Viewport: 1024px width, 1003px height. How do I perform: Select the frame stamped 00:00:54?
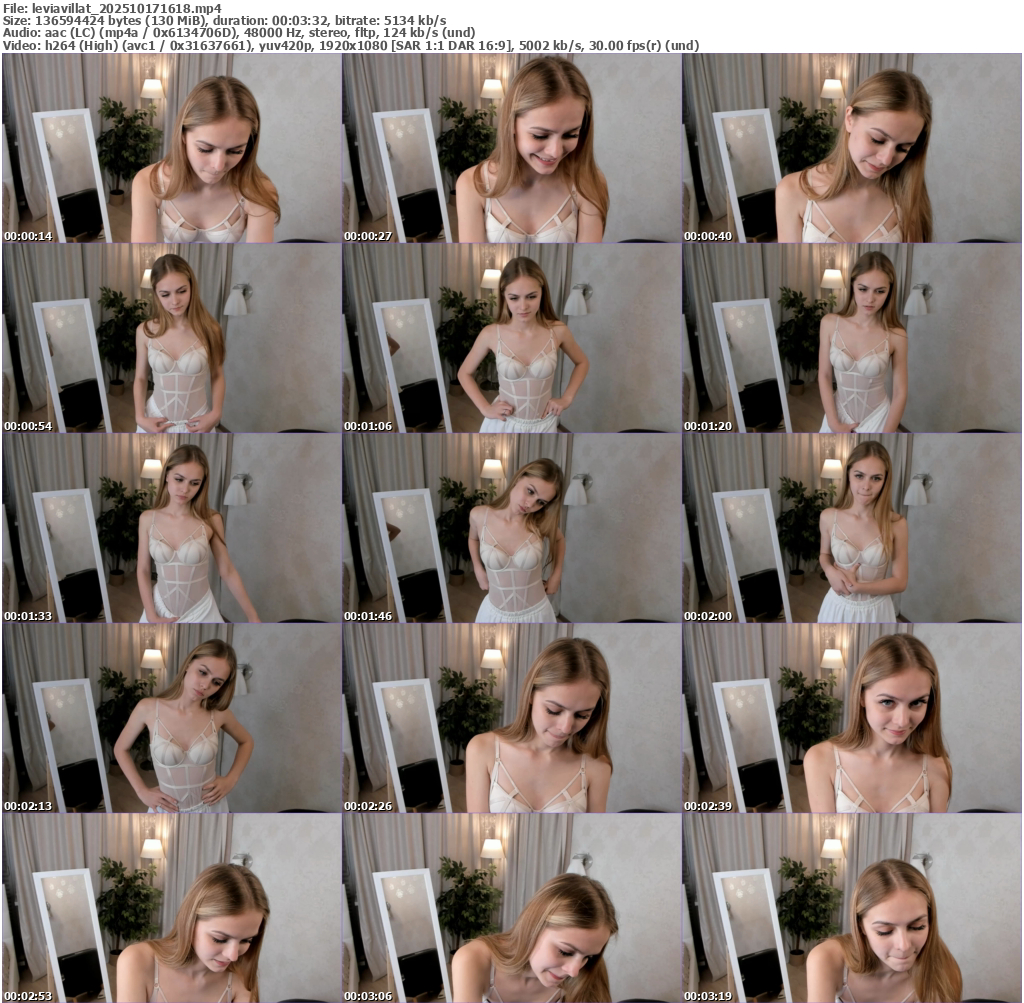tap(172, 338)
